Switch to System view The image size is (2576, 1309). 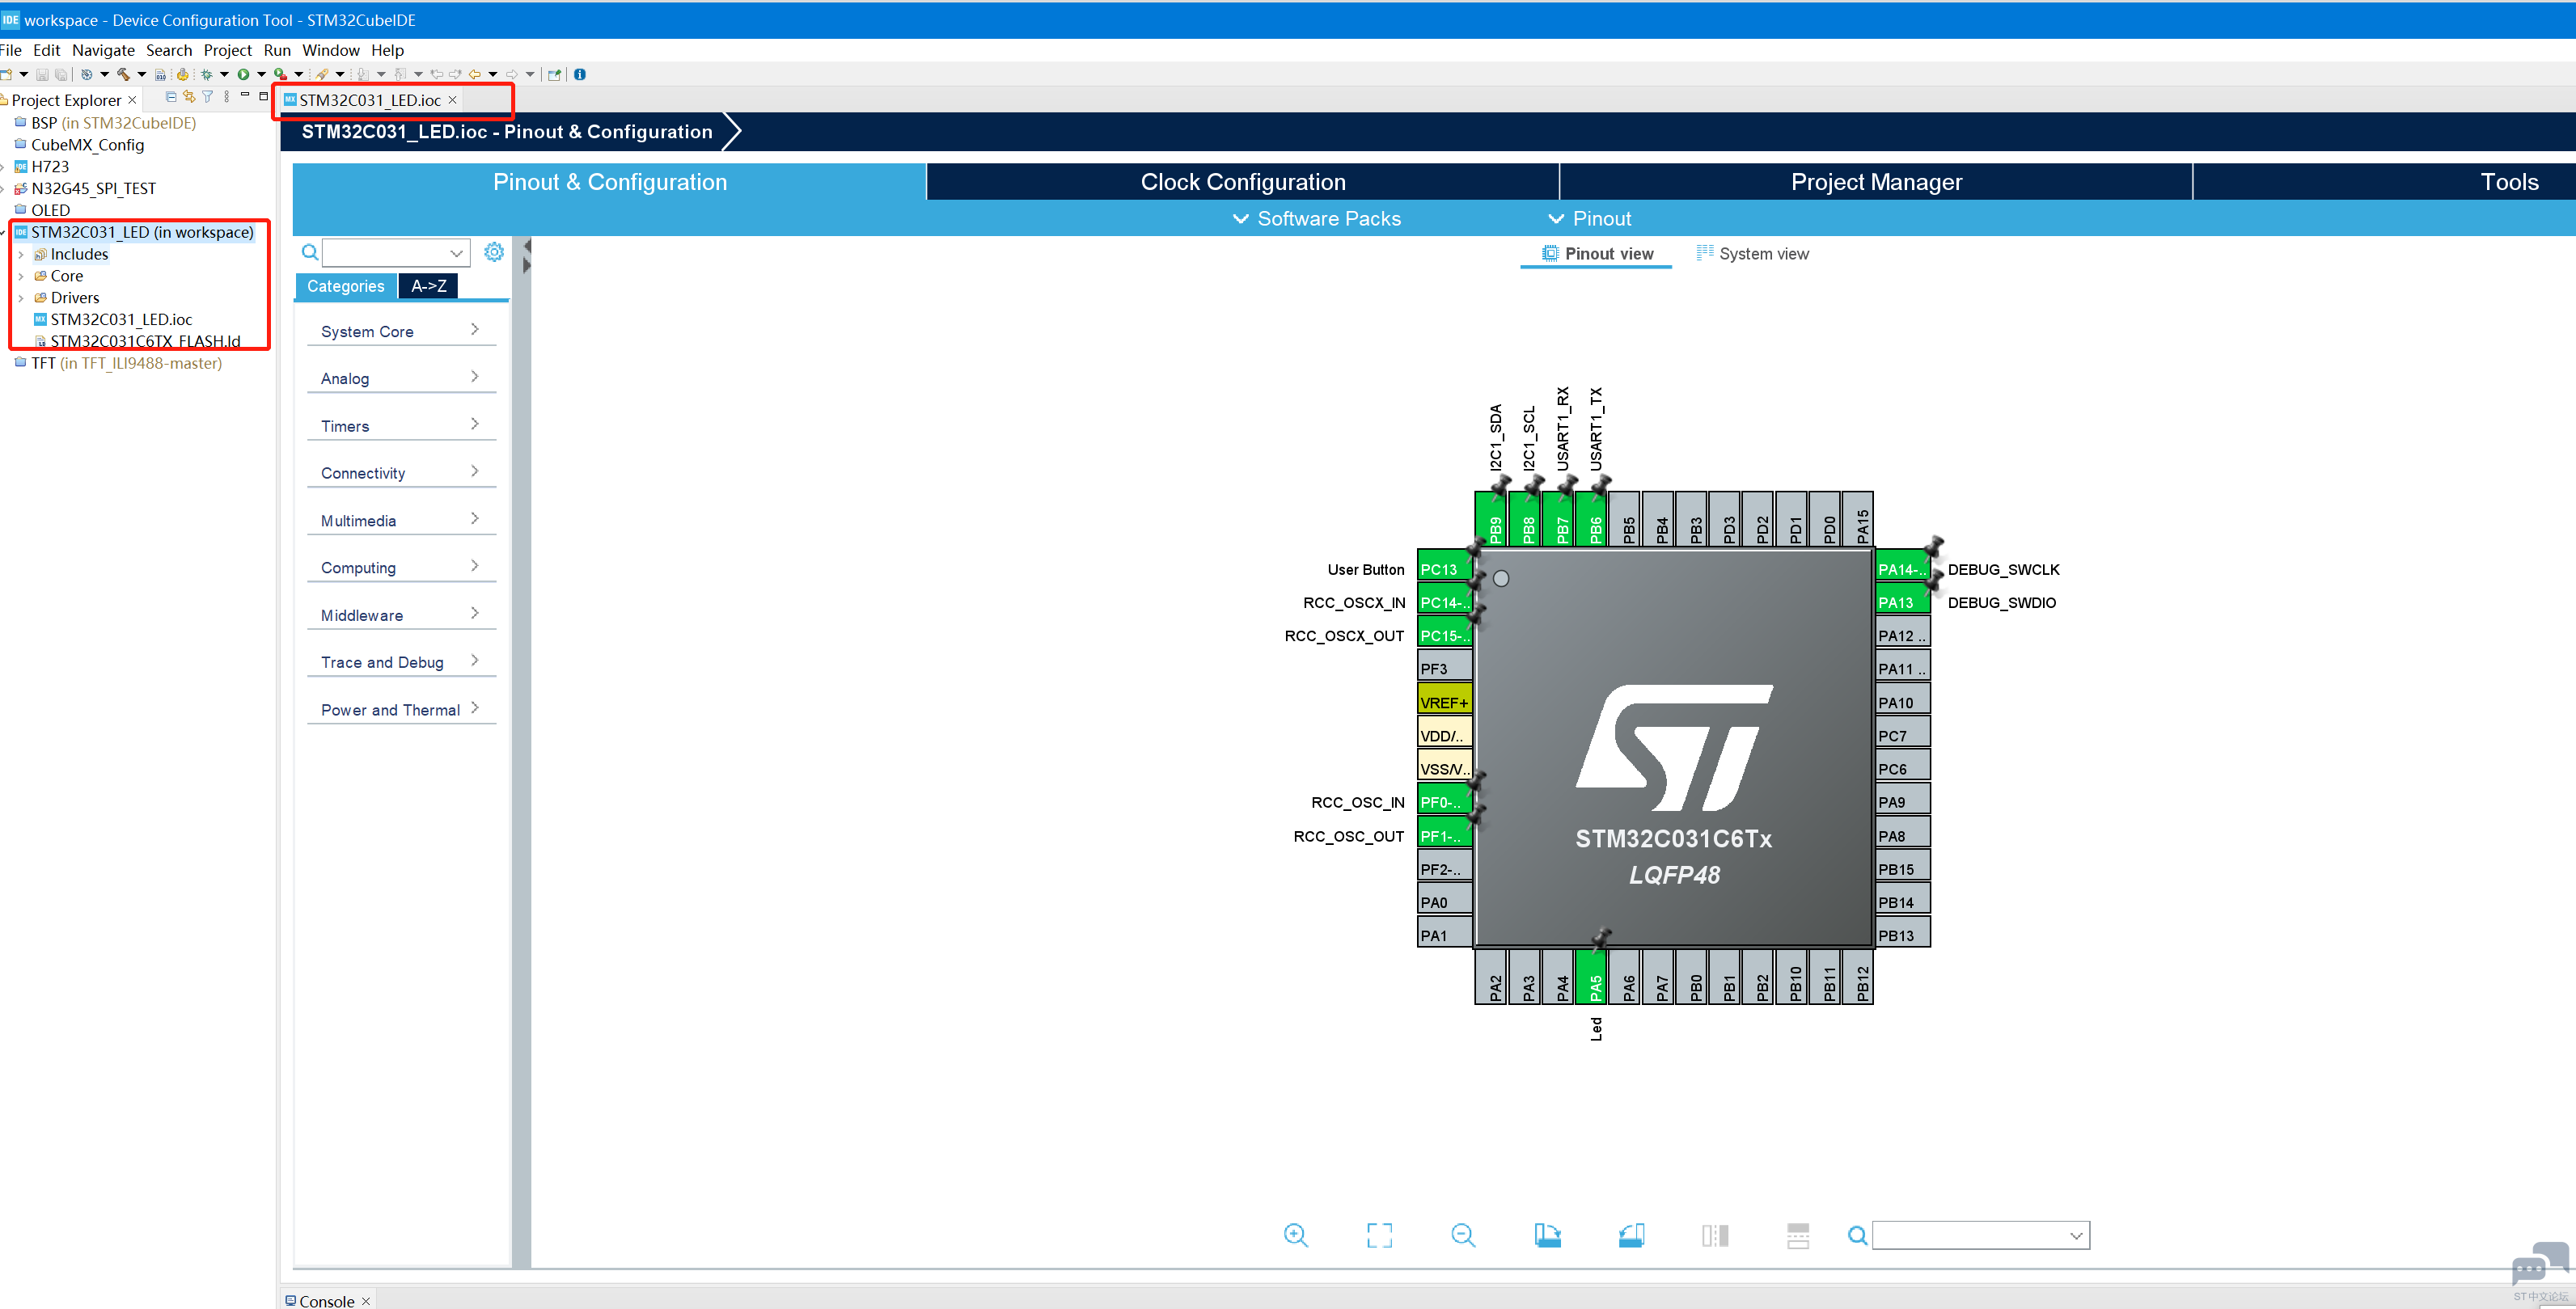(x=1752, y=254)
